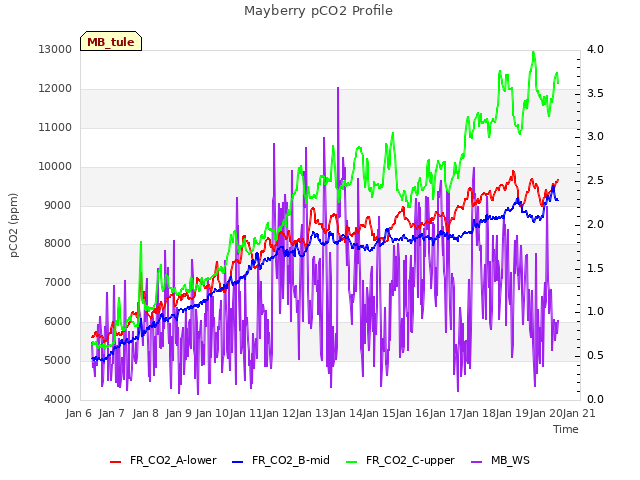The height and width of the screenshot is (480, 640).
Task: Click the 10000 left axis tick label
Action: pos(55,166)
